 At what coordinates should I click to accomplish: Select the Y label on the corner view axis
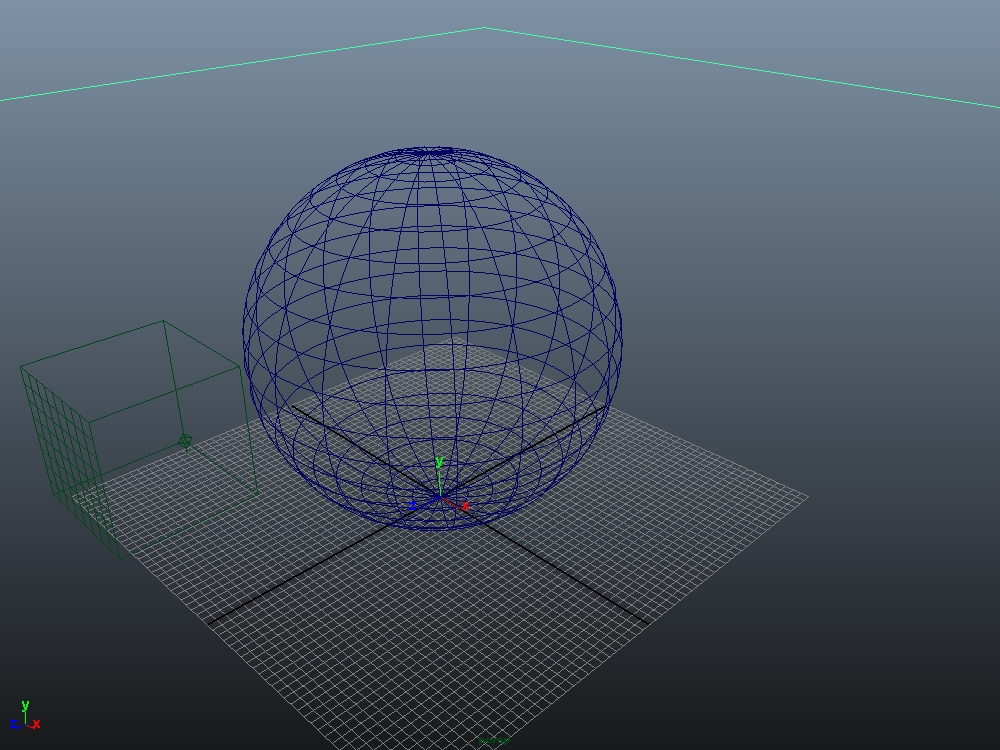pyautogui.click(x=25, y=706)
